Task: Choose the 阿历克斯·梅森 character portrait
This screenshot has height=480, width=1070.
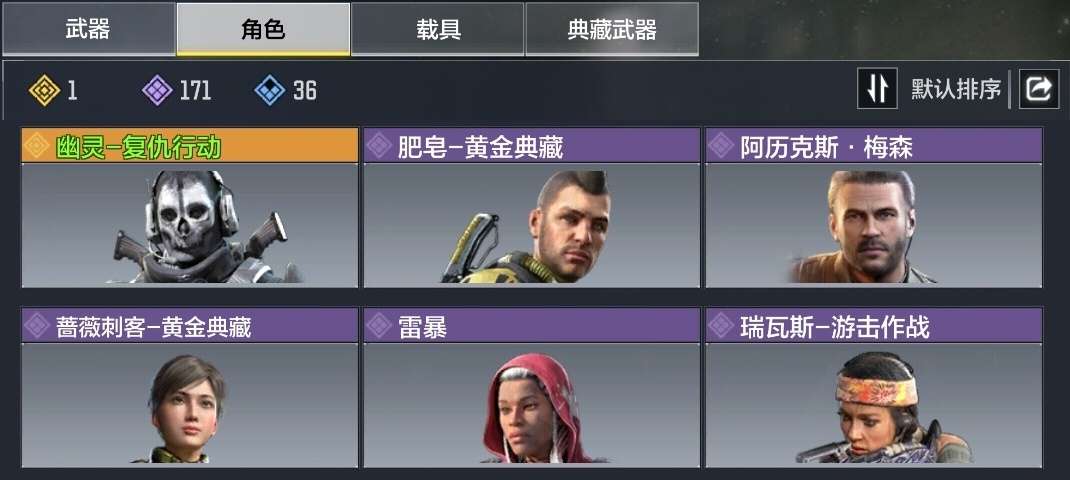Action: 874,225
